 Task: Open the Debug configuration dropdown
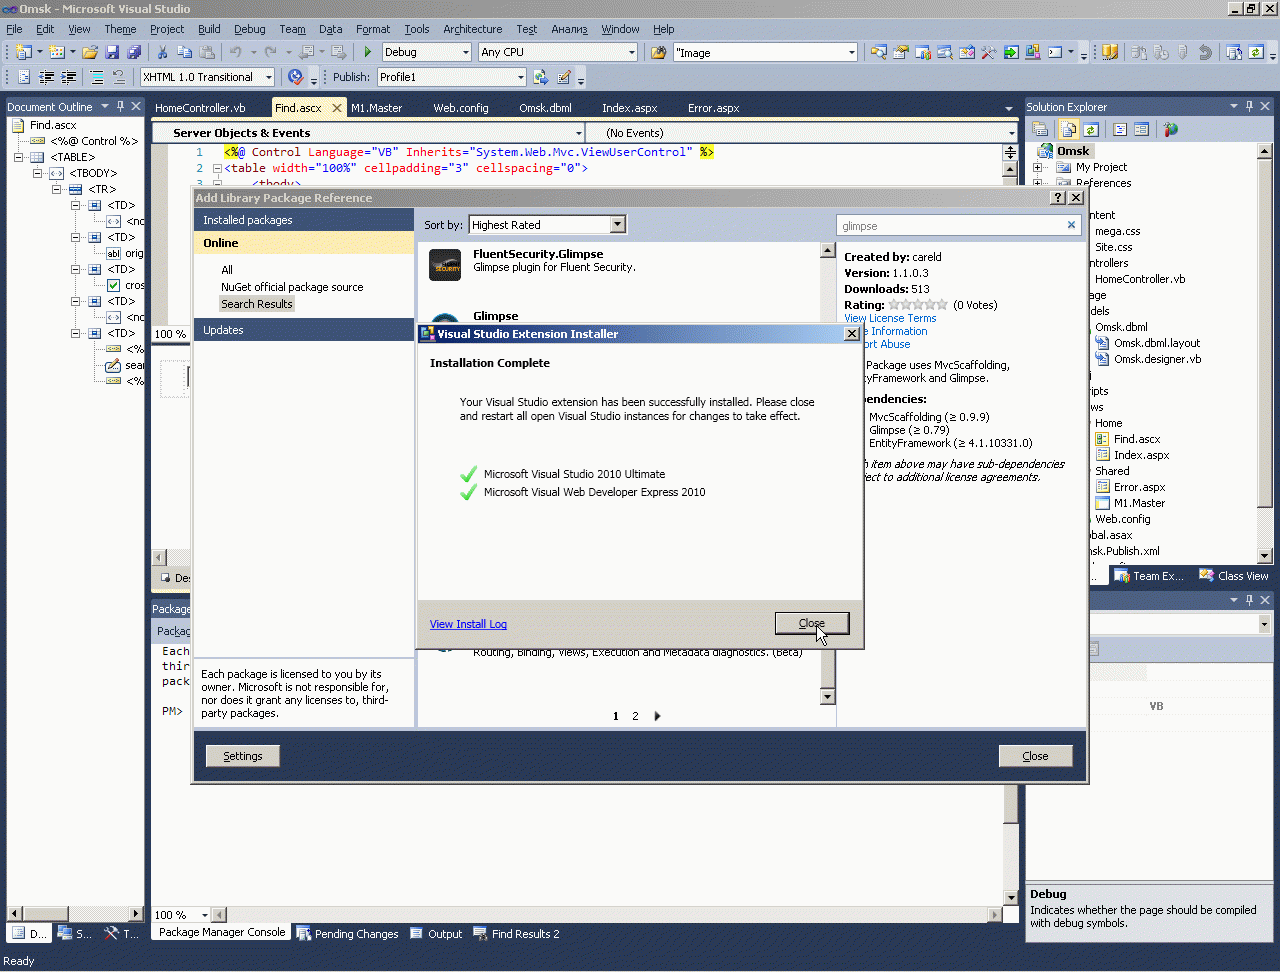pyautogui.click(x=466, y=52)
